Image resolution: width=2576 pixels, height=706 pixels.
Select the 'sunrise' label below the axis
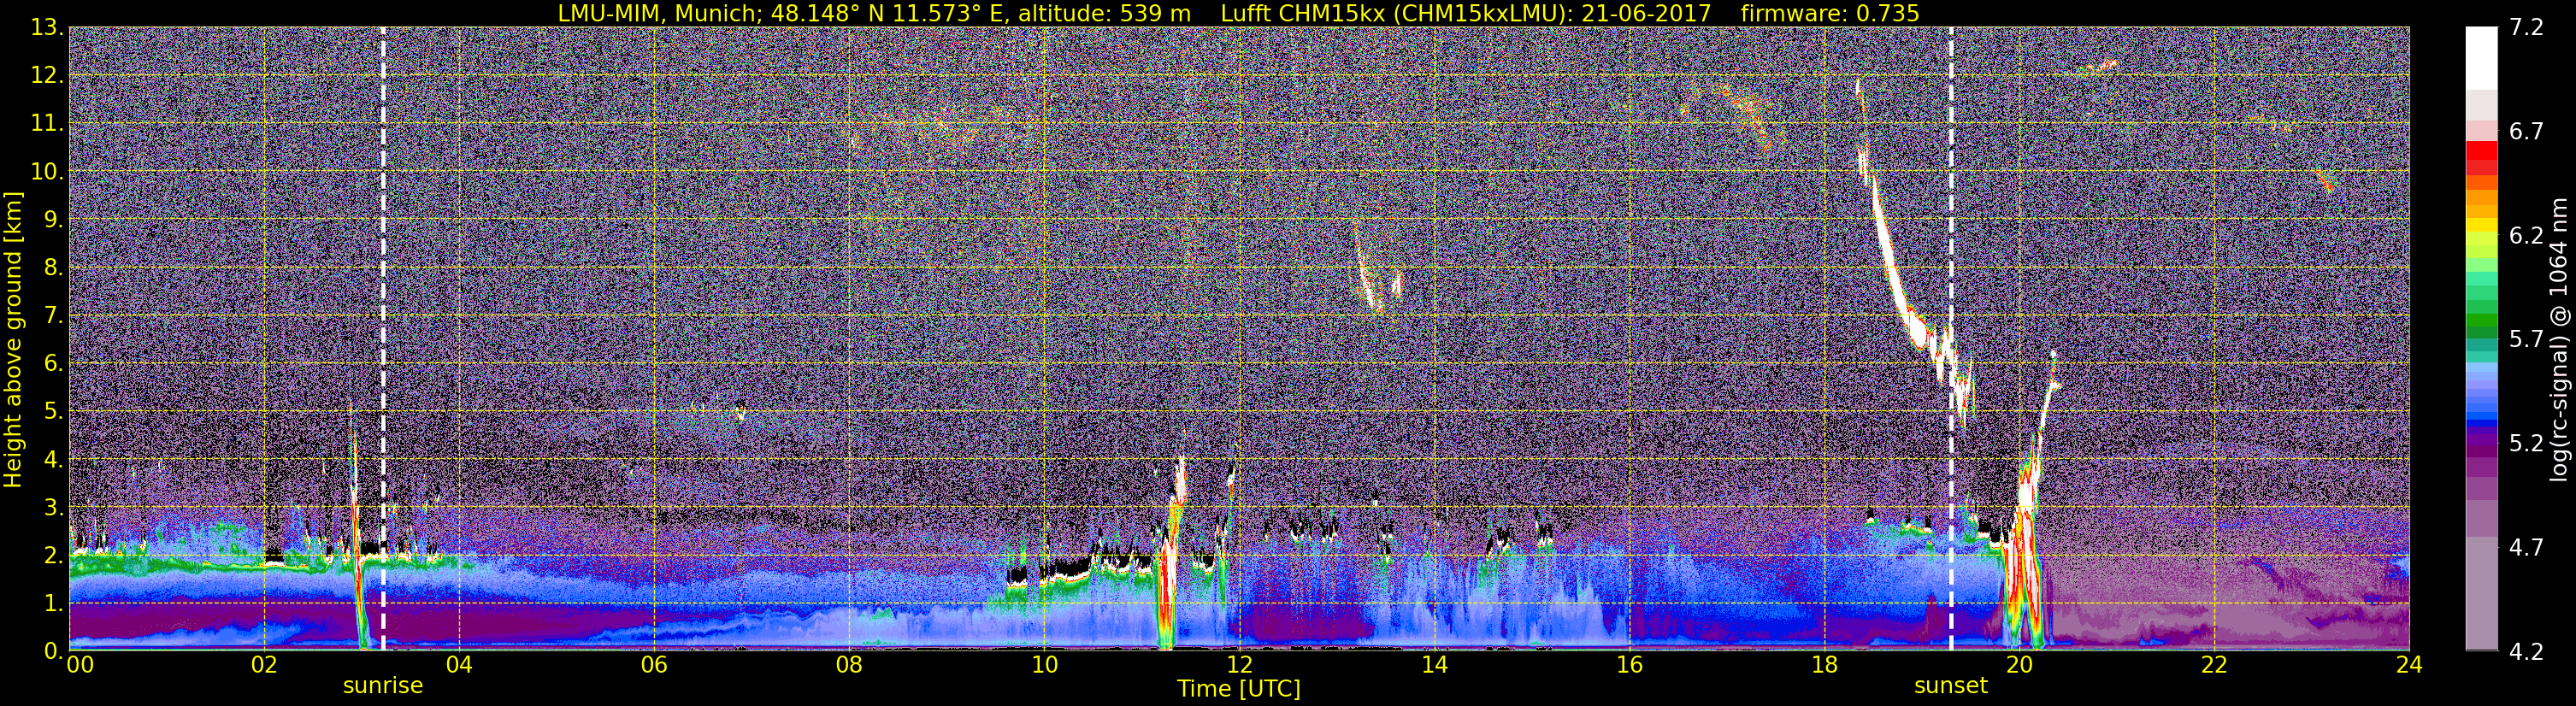[x=383, y=686]
